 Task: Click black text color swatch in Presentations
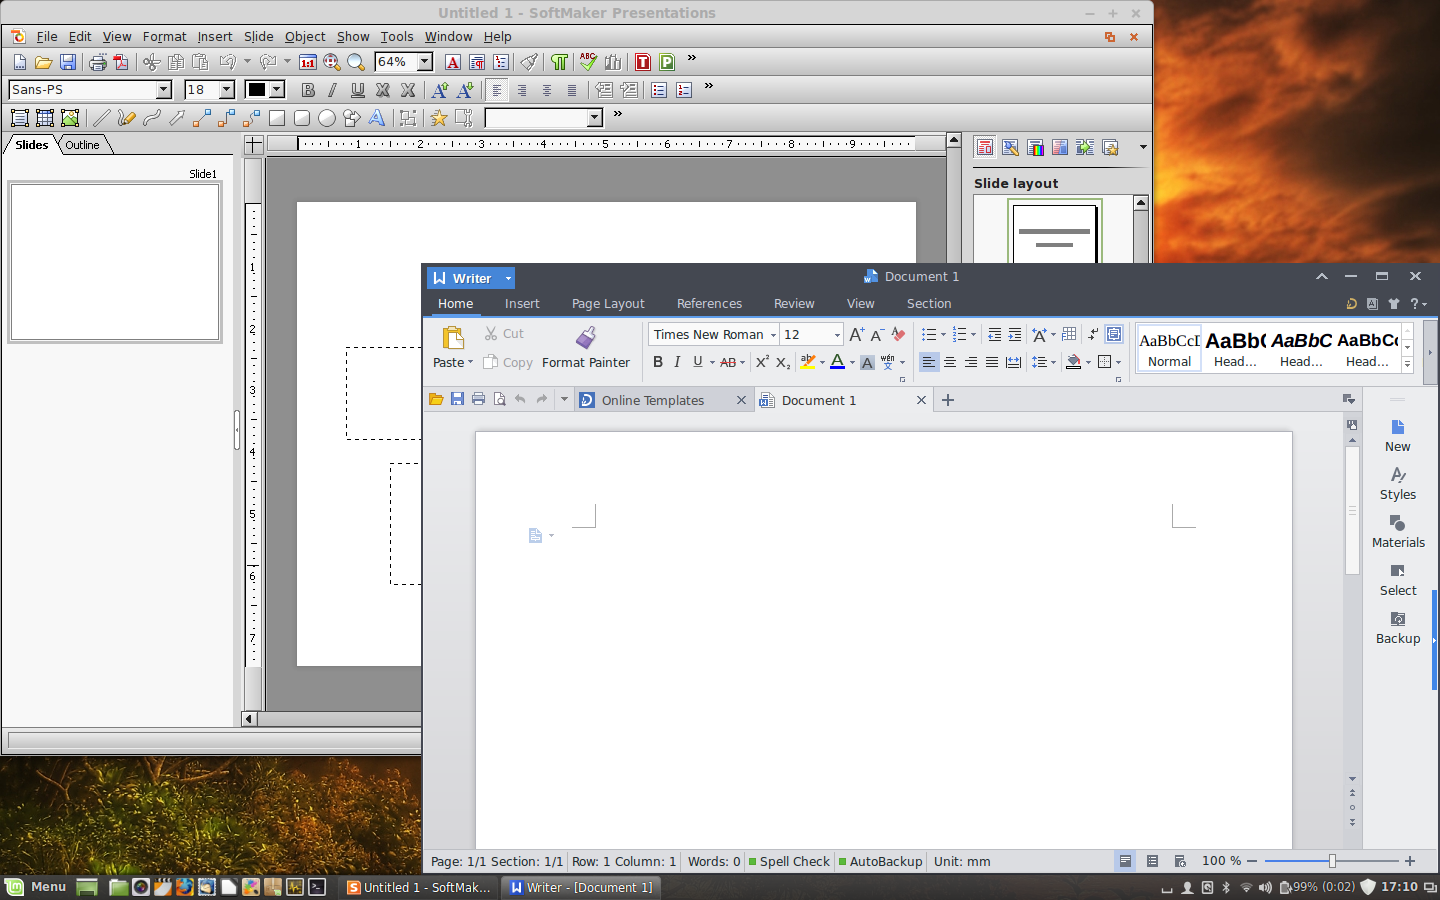(257, 90)
